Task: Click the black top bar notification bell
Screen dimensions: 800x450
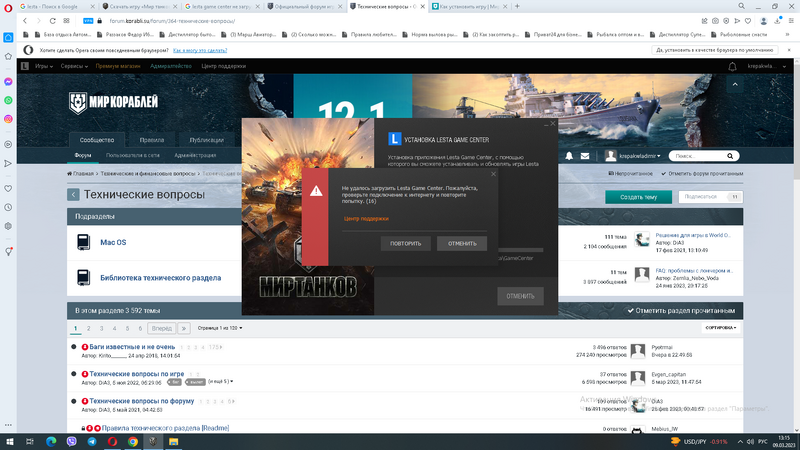Action: 732,66
